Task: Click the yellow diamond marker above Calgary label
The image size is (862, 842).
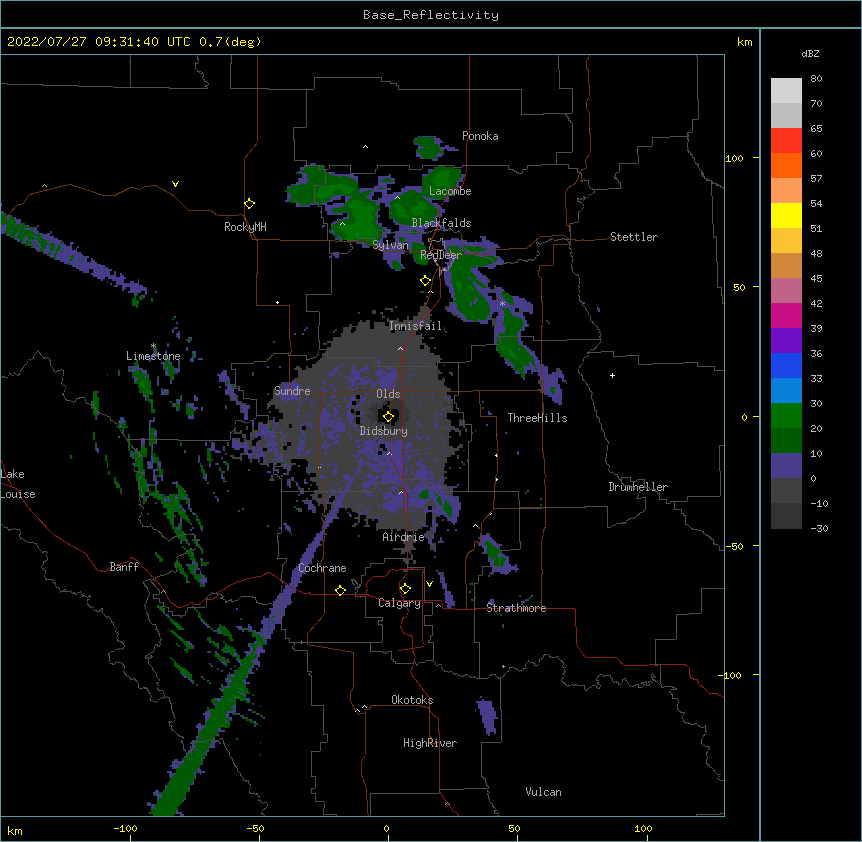Action: click(x=405, y=589)
